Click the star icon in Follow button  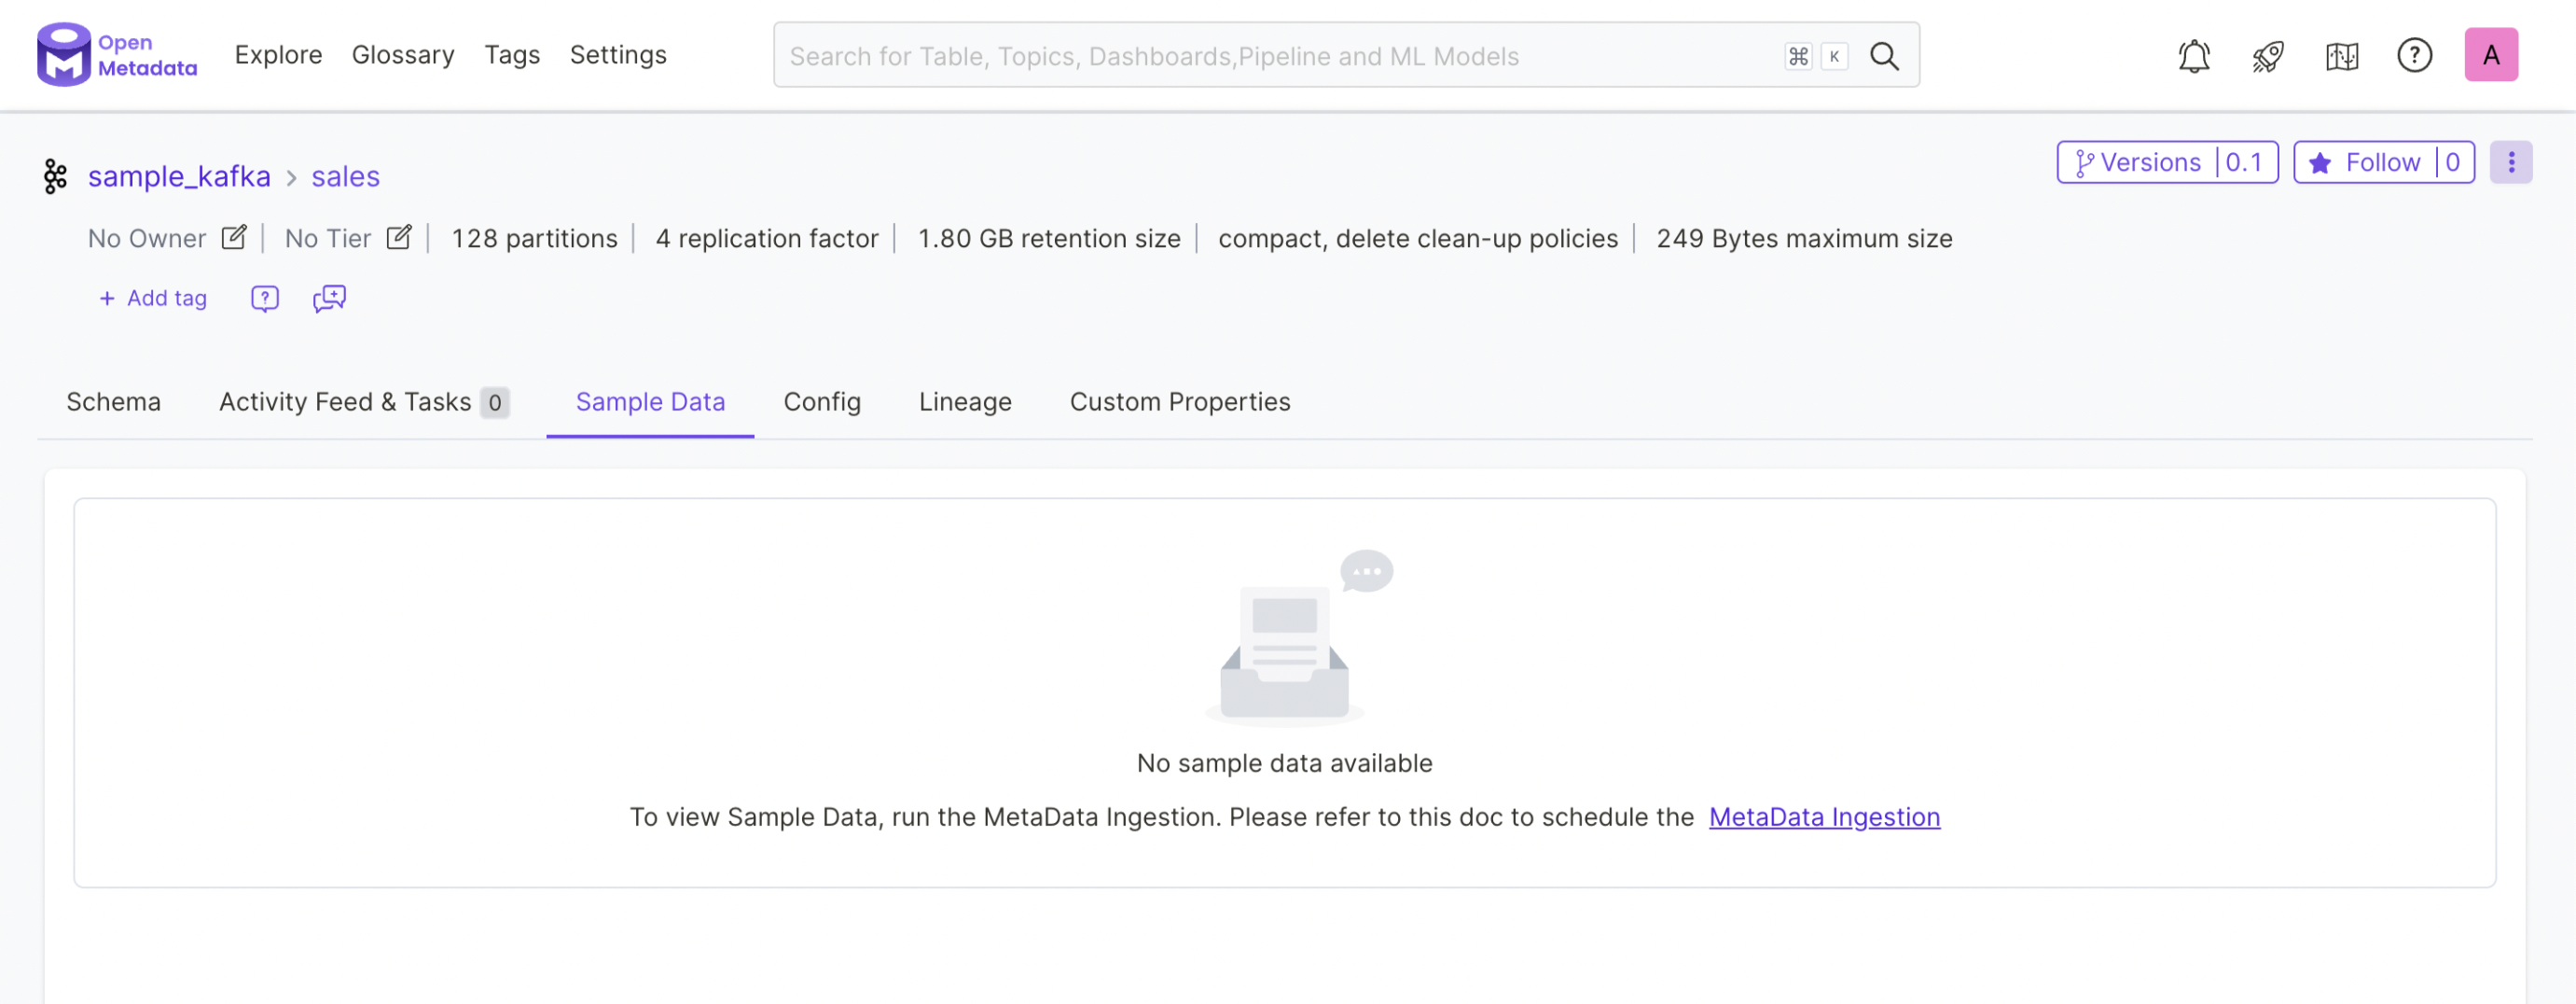(2320, 163)
